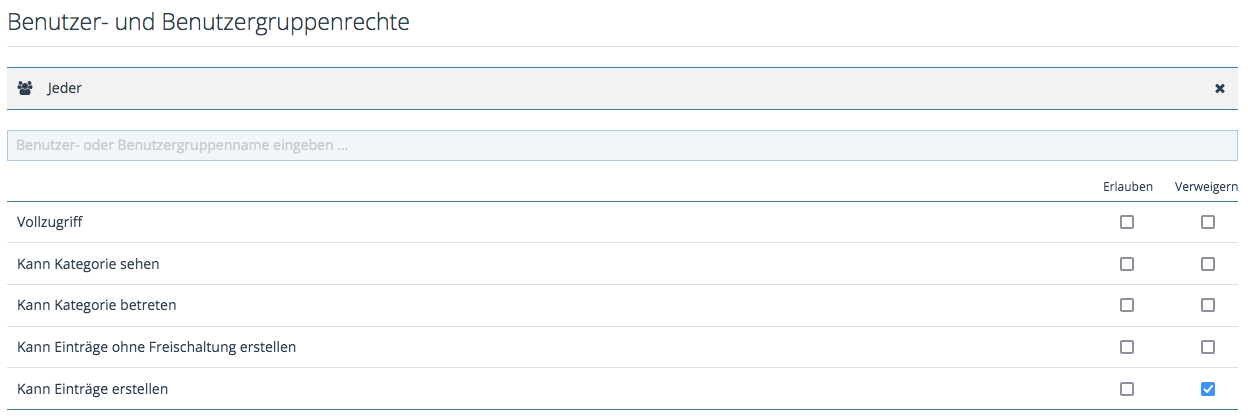Deny Kann Kategorie sehen
Image resolution: width=1248 pixels, height=418 pixels.
1208,264
